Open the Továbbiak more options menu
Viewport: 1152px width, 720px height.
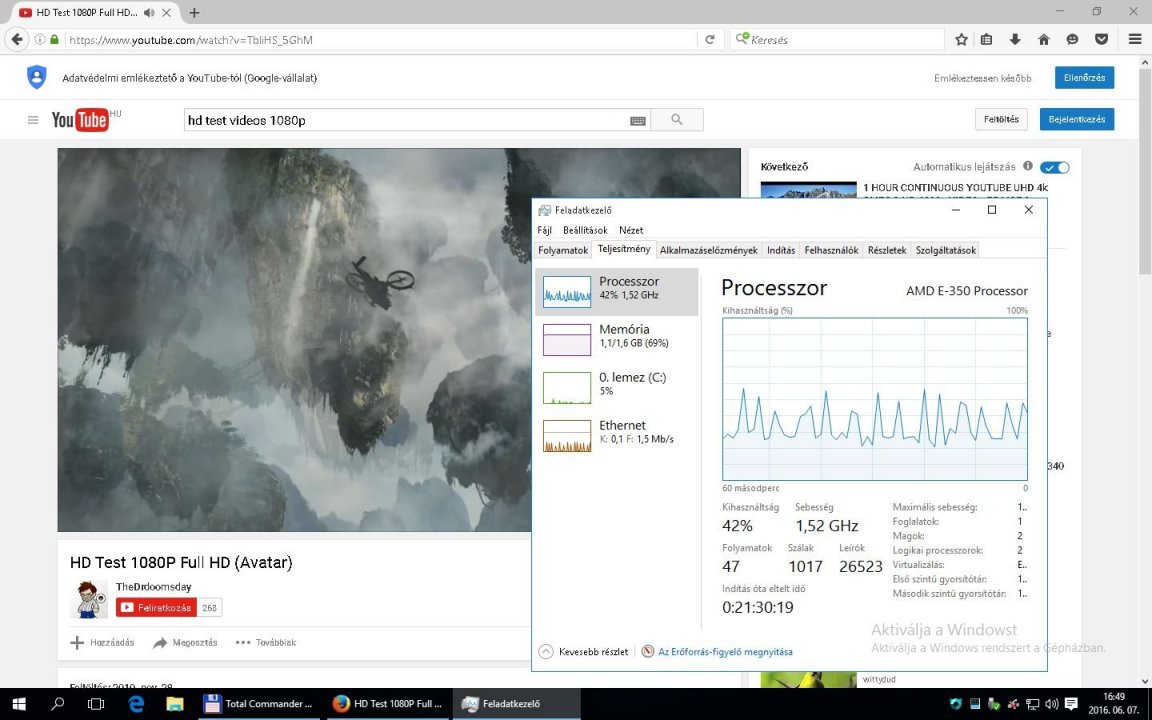point(266,643)
